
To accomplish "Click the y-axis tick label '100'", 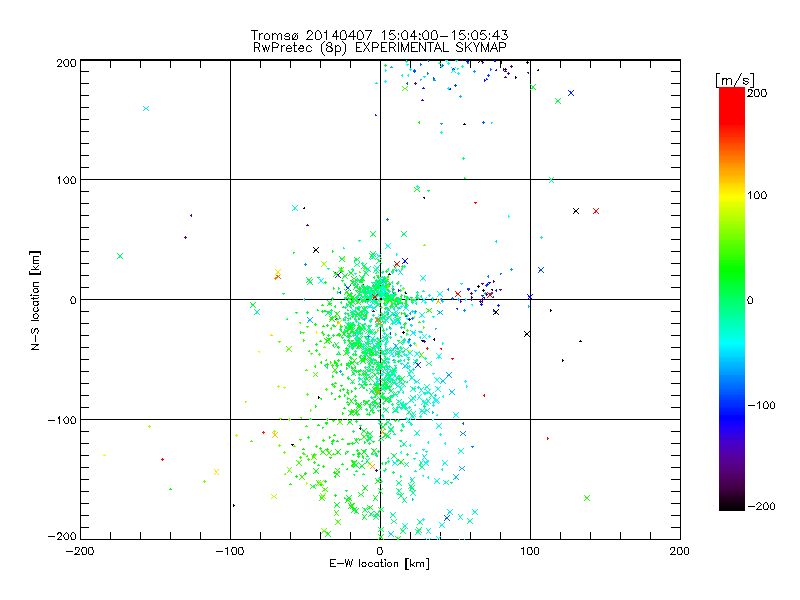I will (66, 180).
